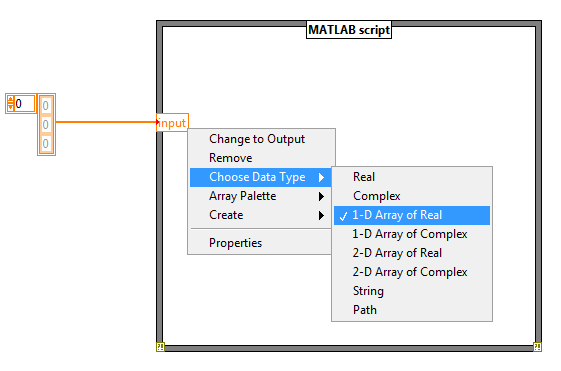Click the arrow beside Array Palette
561x371 pixels.
point(321,196)
